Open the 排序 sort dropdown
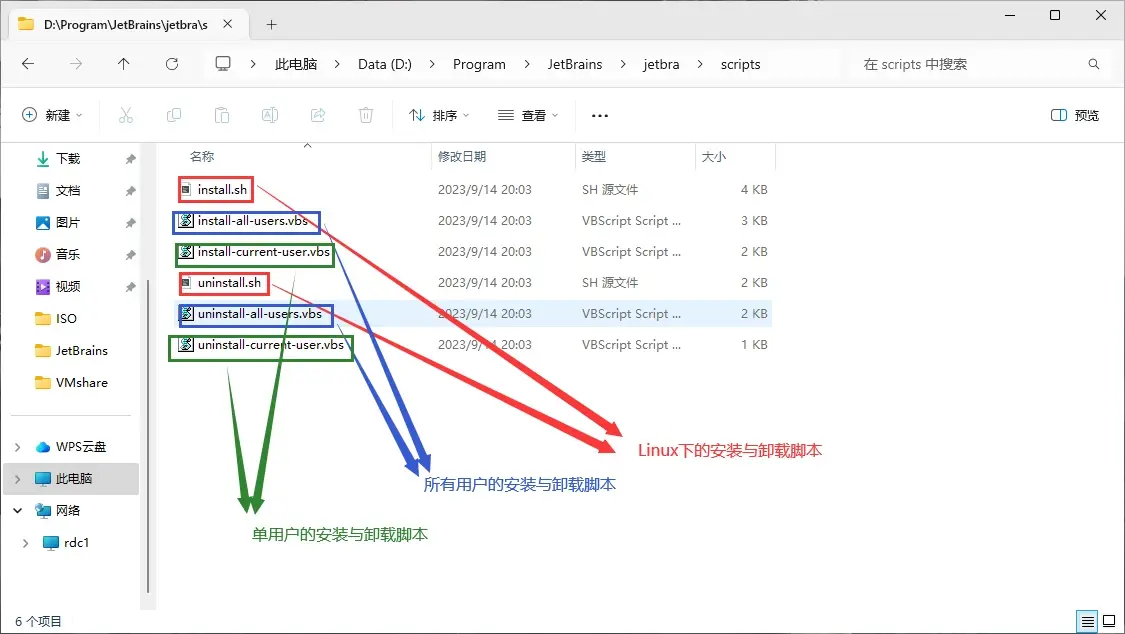Screen dimensions: 1125x634 point(439,115)
